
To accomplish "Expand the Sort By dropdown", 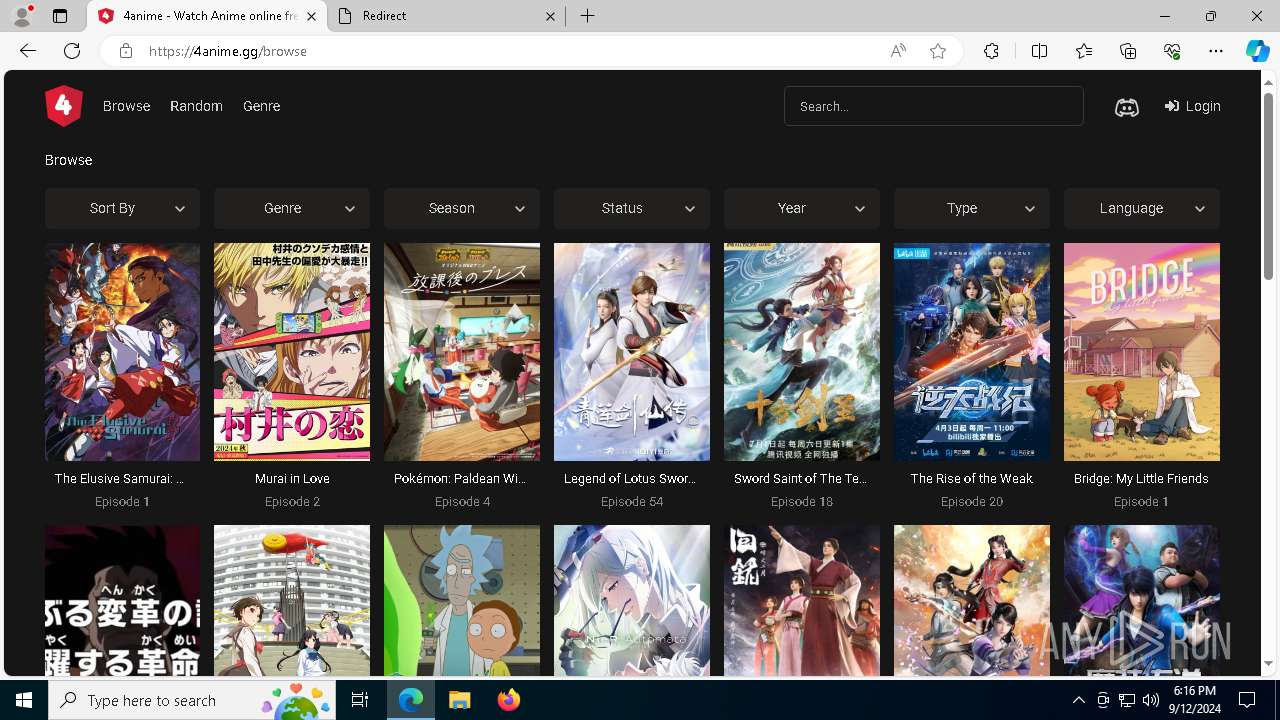I will click(122, 208).
